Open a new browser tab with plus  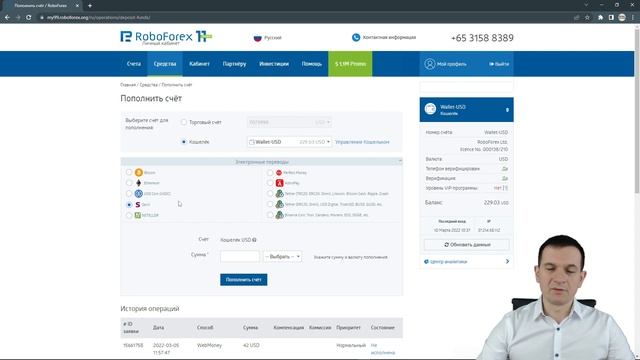[90, 6]
